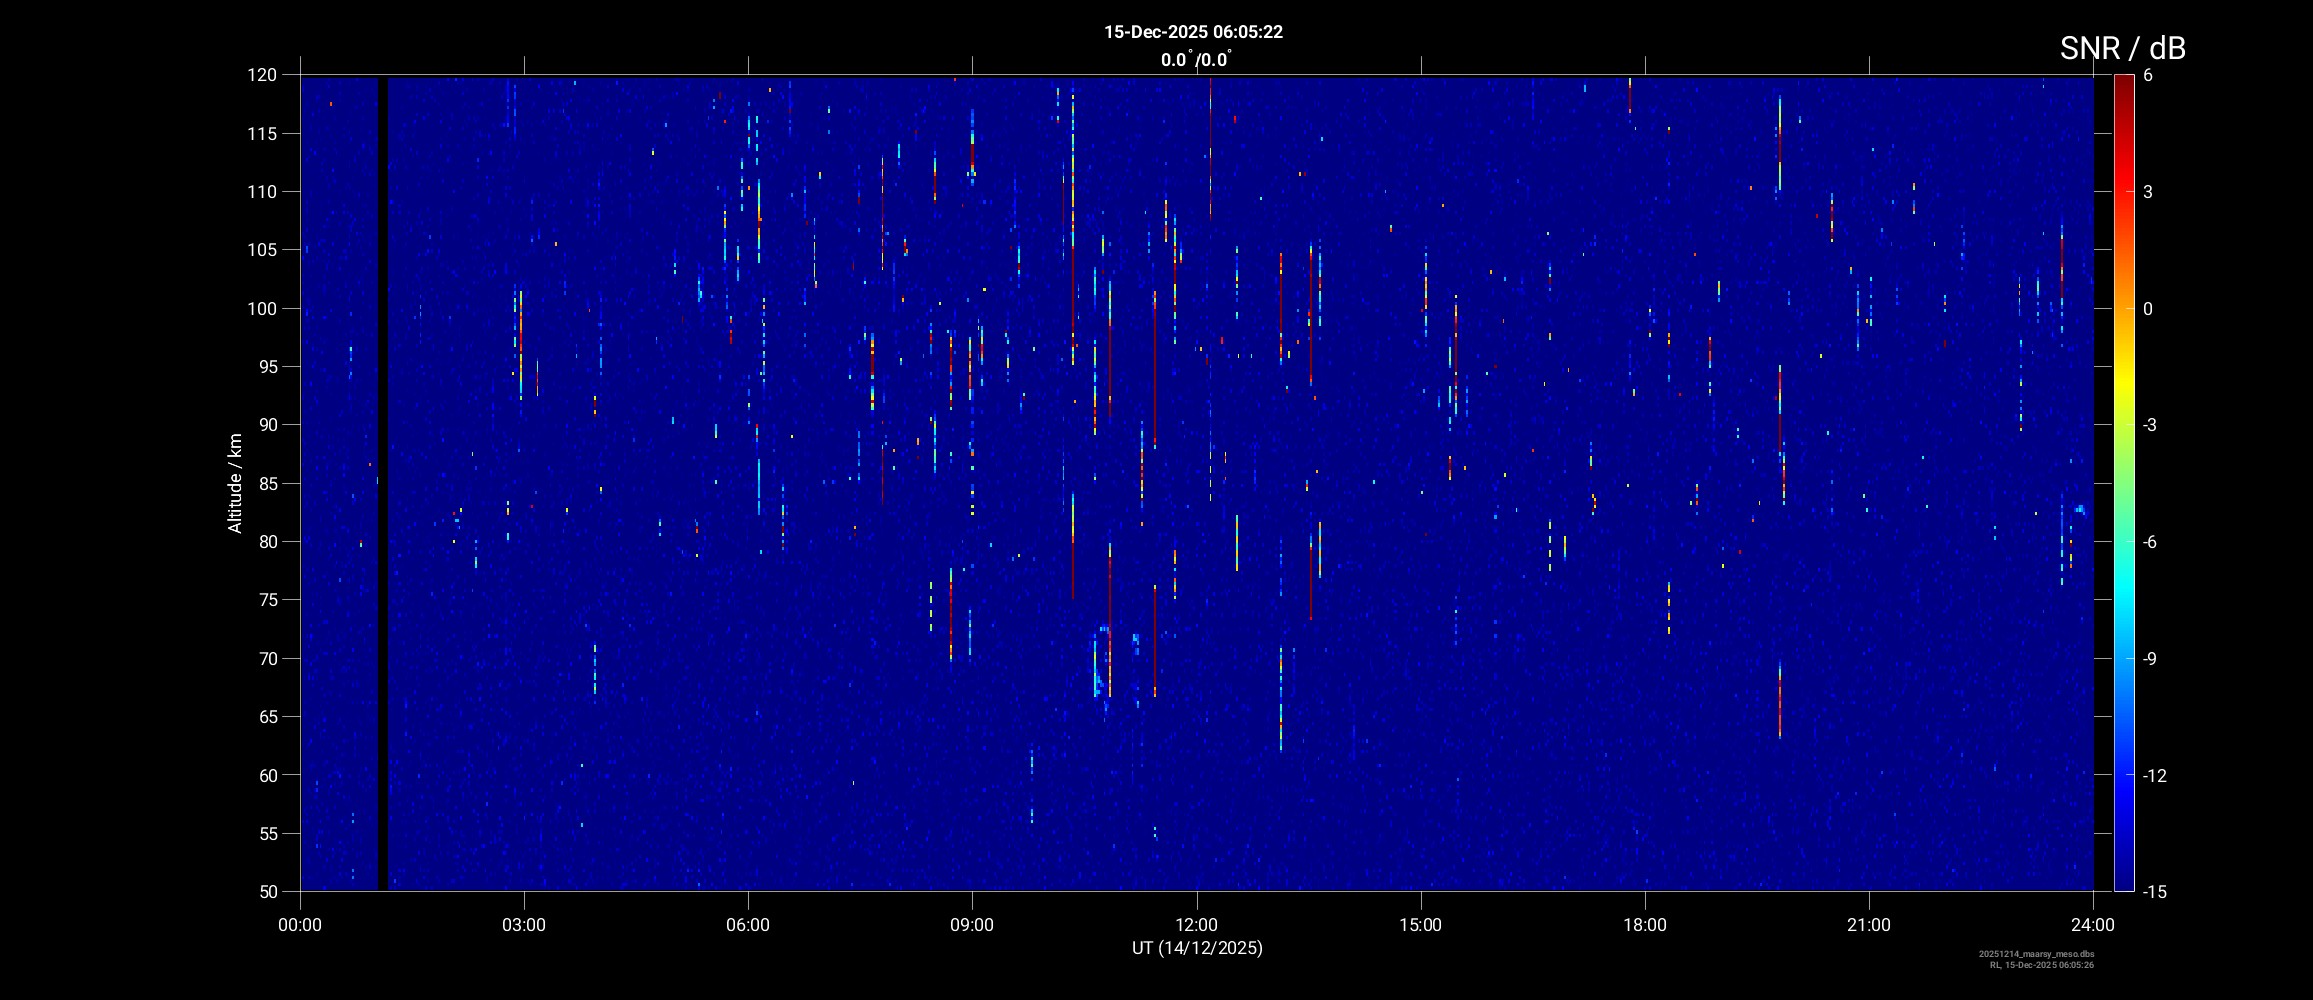Click the 18:00 time axis label

tap(1644, 925)
